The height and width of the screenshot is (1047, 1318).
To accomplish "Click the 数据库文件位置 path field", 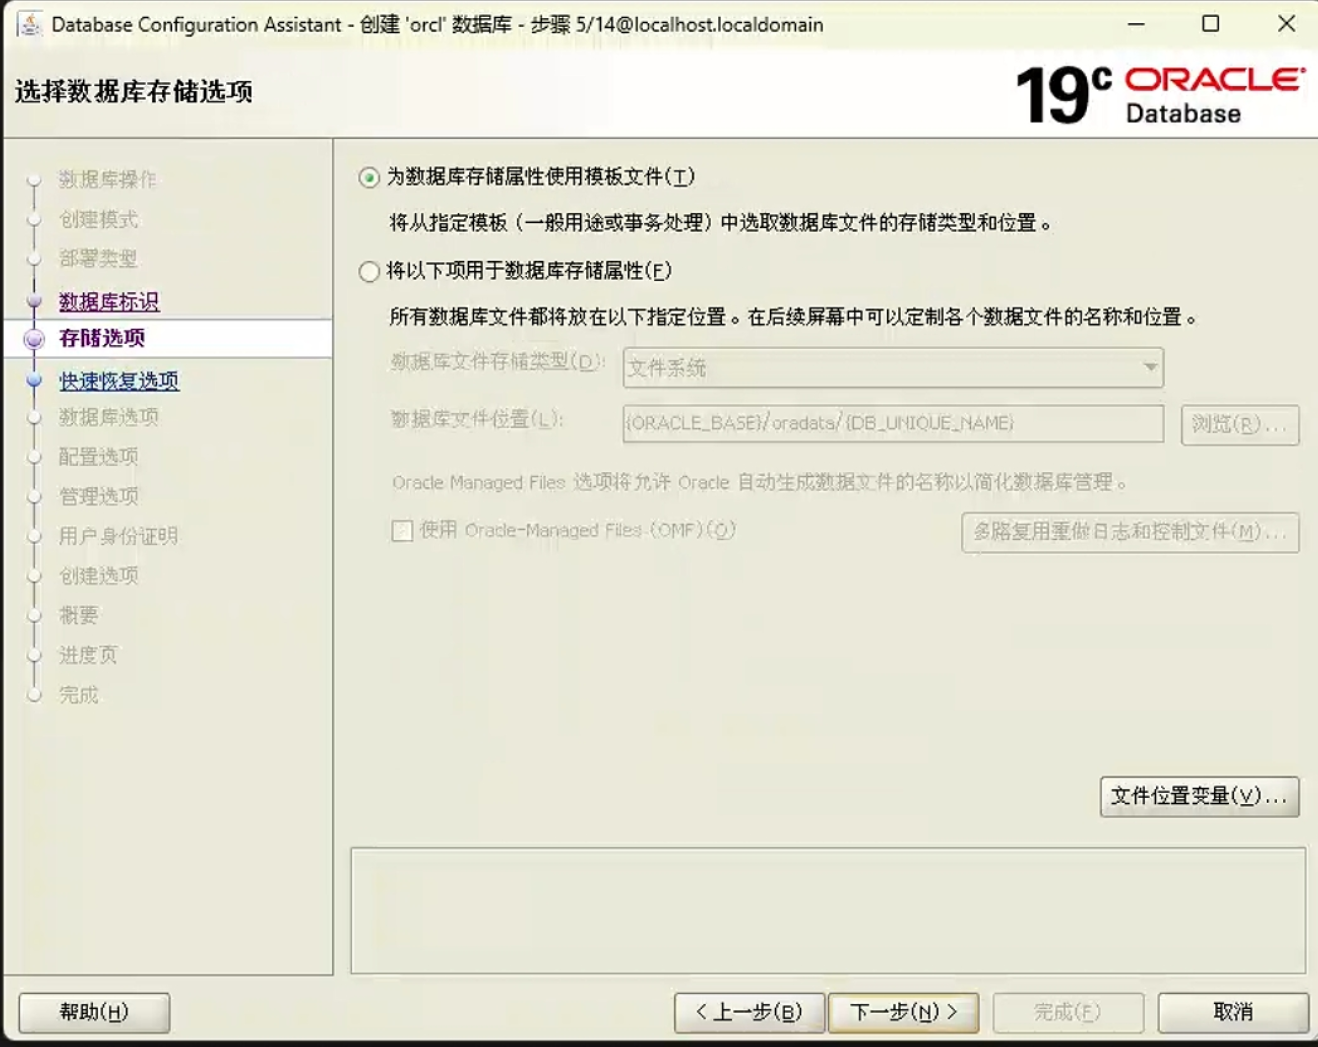I will (892, 423).
